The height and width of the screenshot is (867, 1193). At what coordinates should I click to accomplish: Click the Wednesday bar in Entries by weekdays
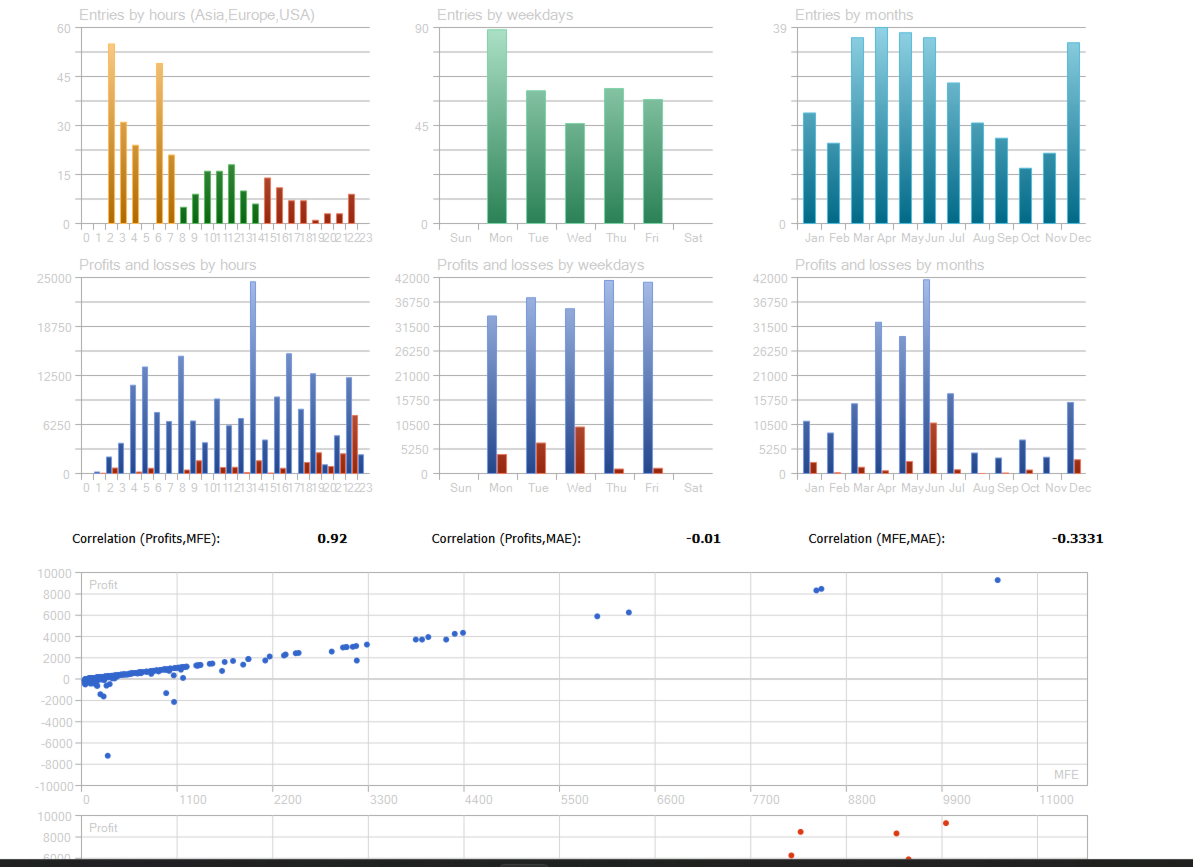point(575,173)
